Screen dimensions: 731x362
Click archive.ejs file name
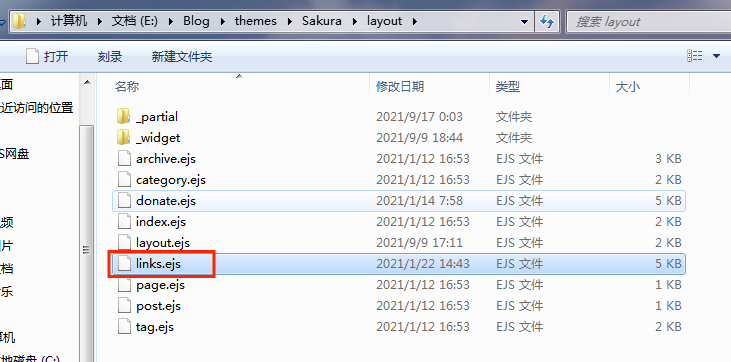coord(166,159)
